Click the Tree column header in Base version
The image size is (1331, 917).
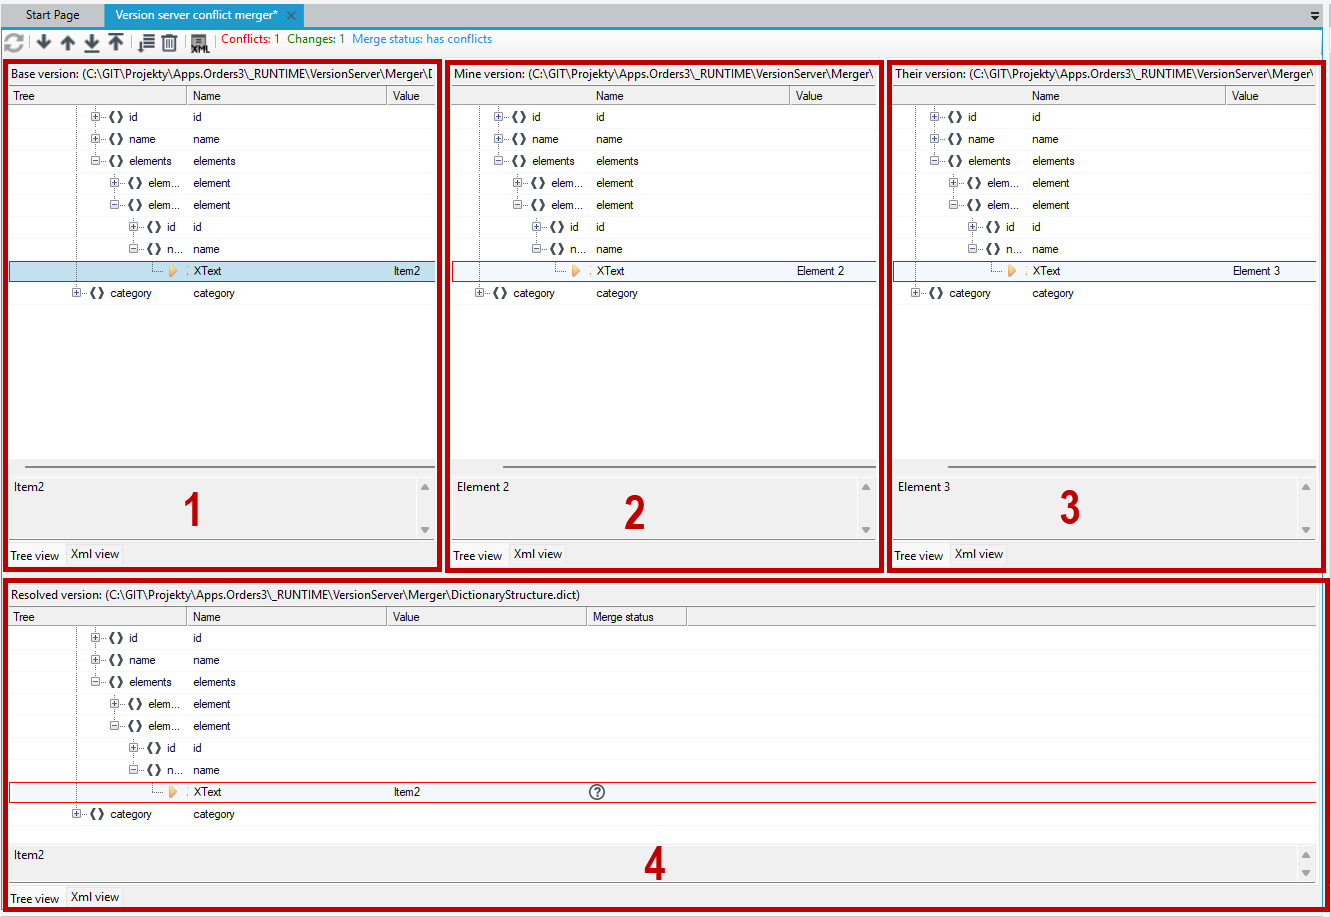[98, 96]
